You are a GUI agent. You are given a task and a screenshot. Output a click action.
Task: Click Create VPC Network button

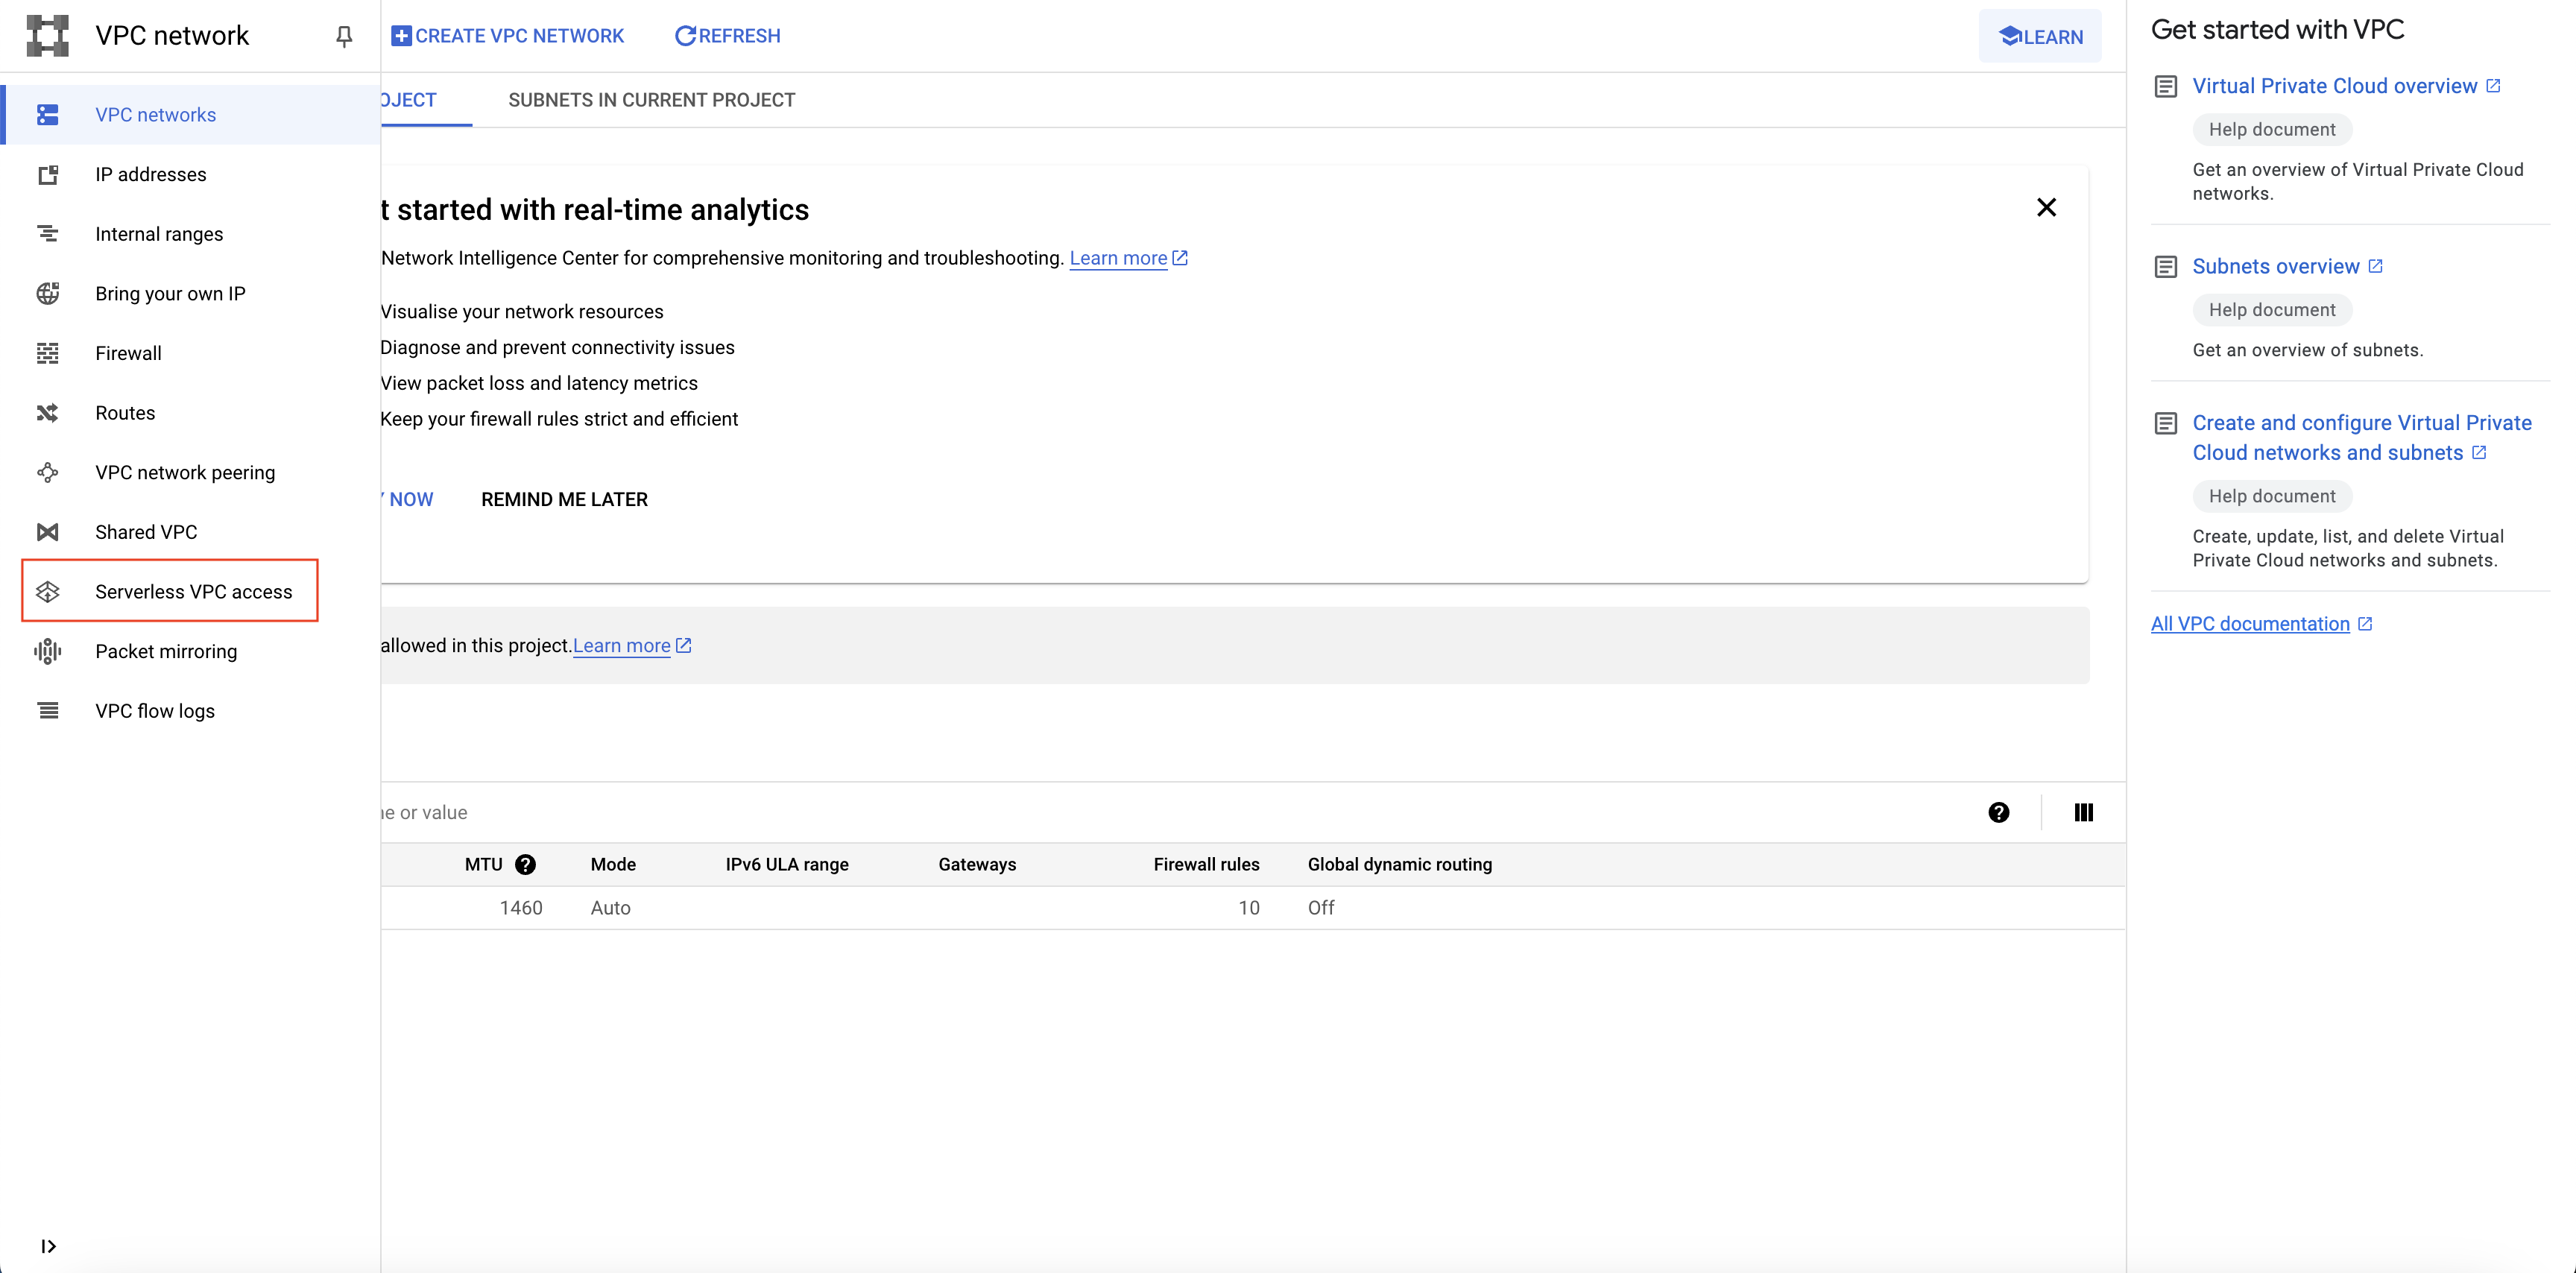(x=507, y=36)
